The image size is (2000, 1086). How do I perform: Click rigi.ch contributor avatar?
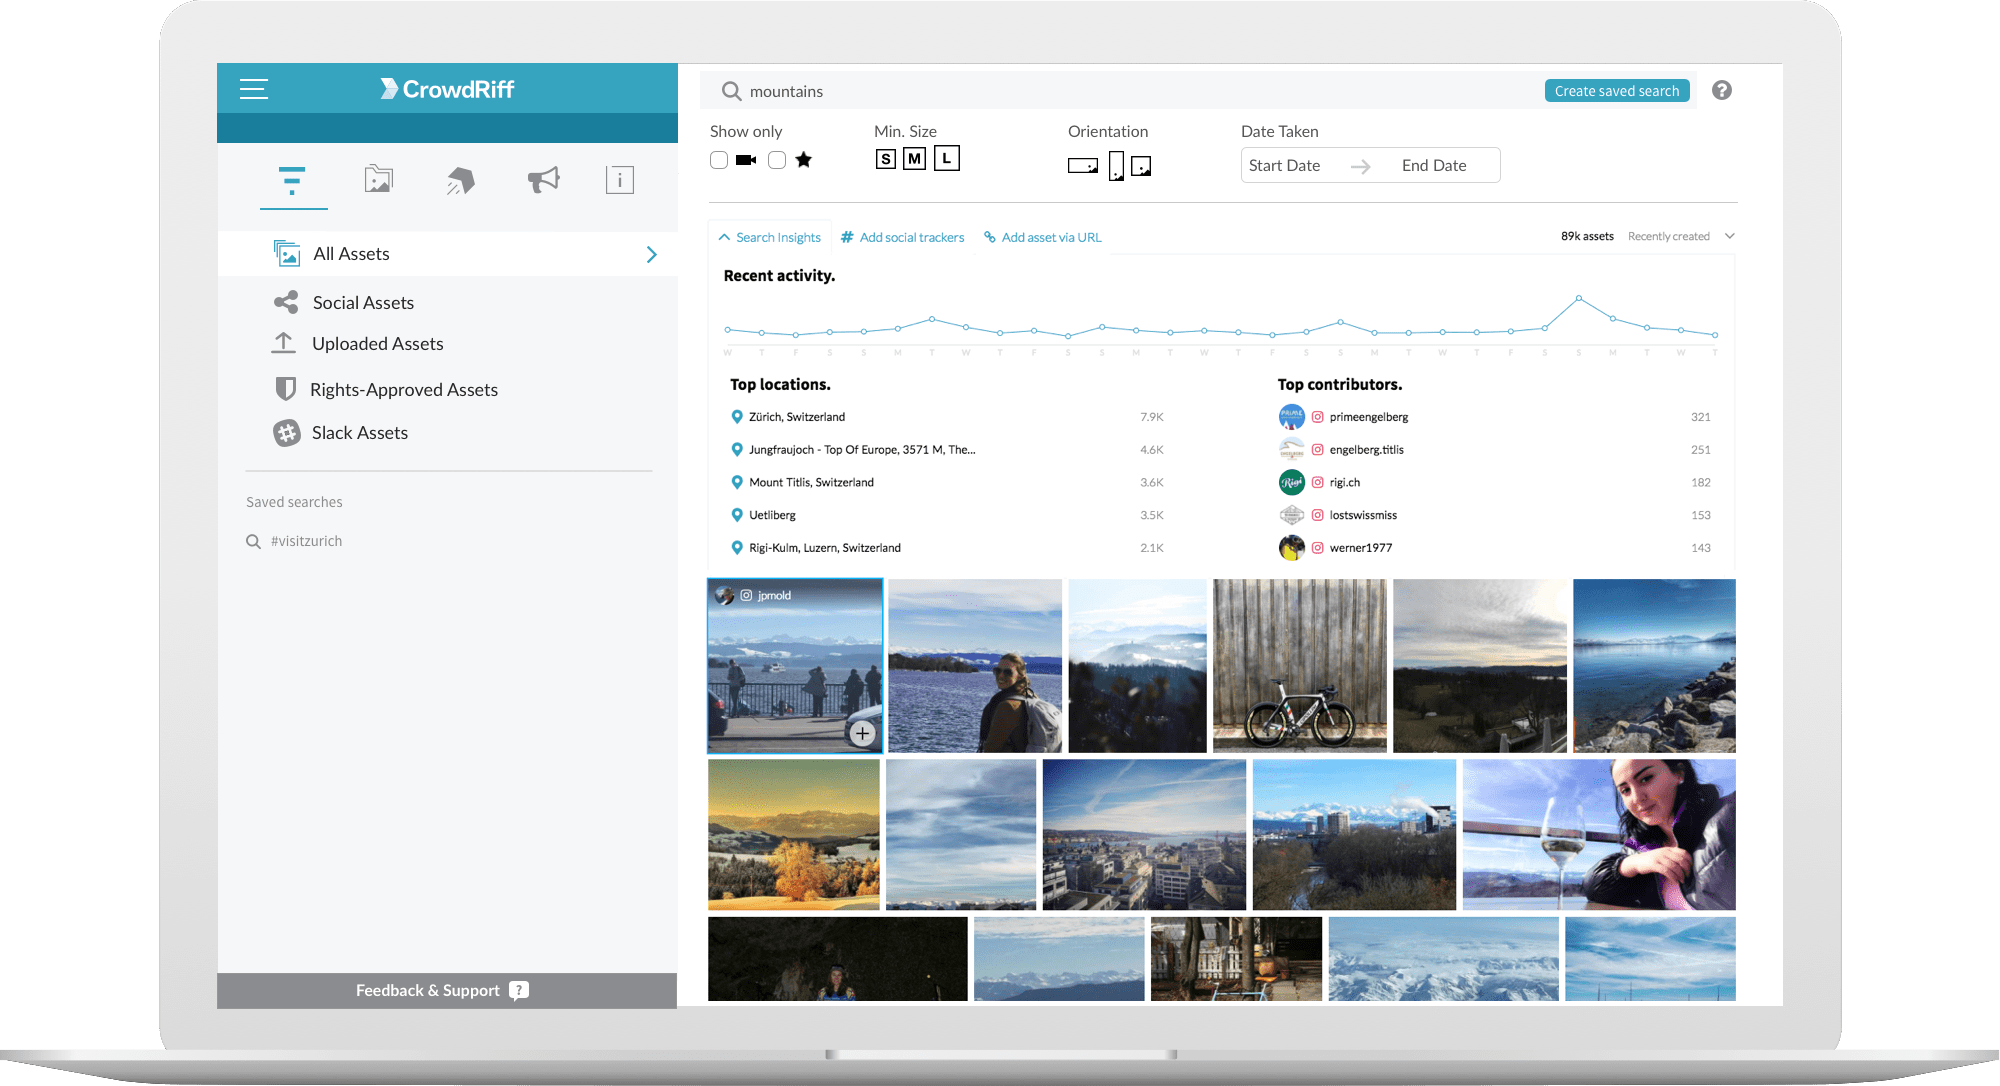pyautogui.click(x=1292, y=482)
